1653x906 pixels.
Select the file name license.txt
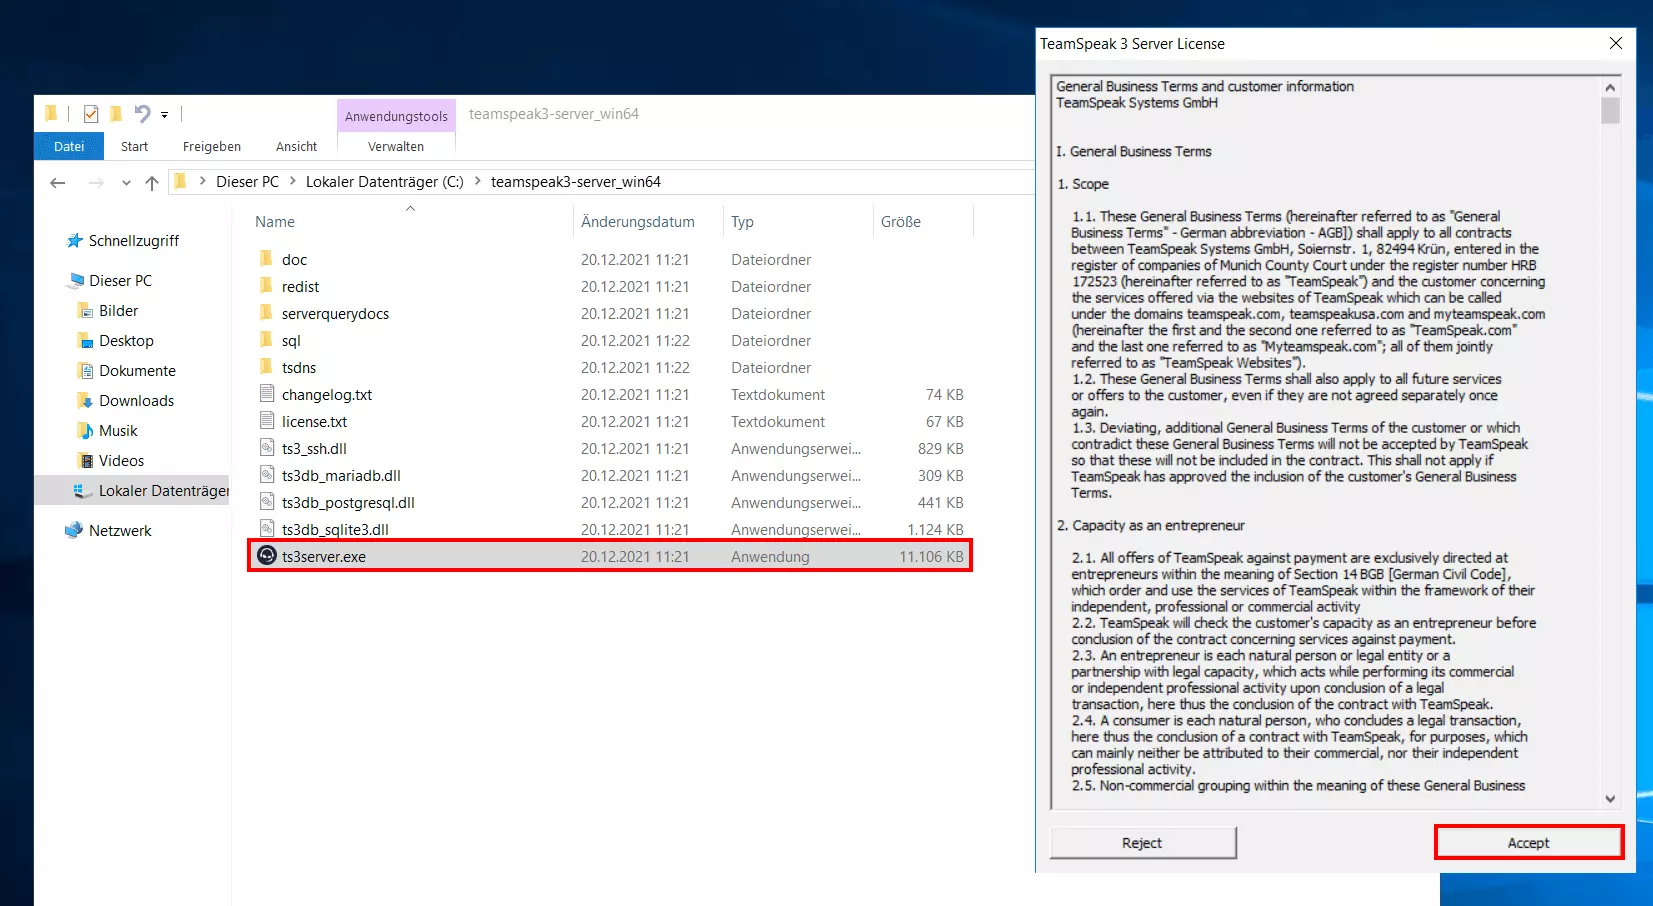tap(315, 422)
